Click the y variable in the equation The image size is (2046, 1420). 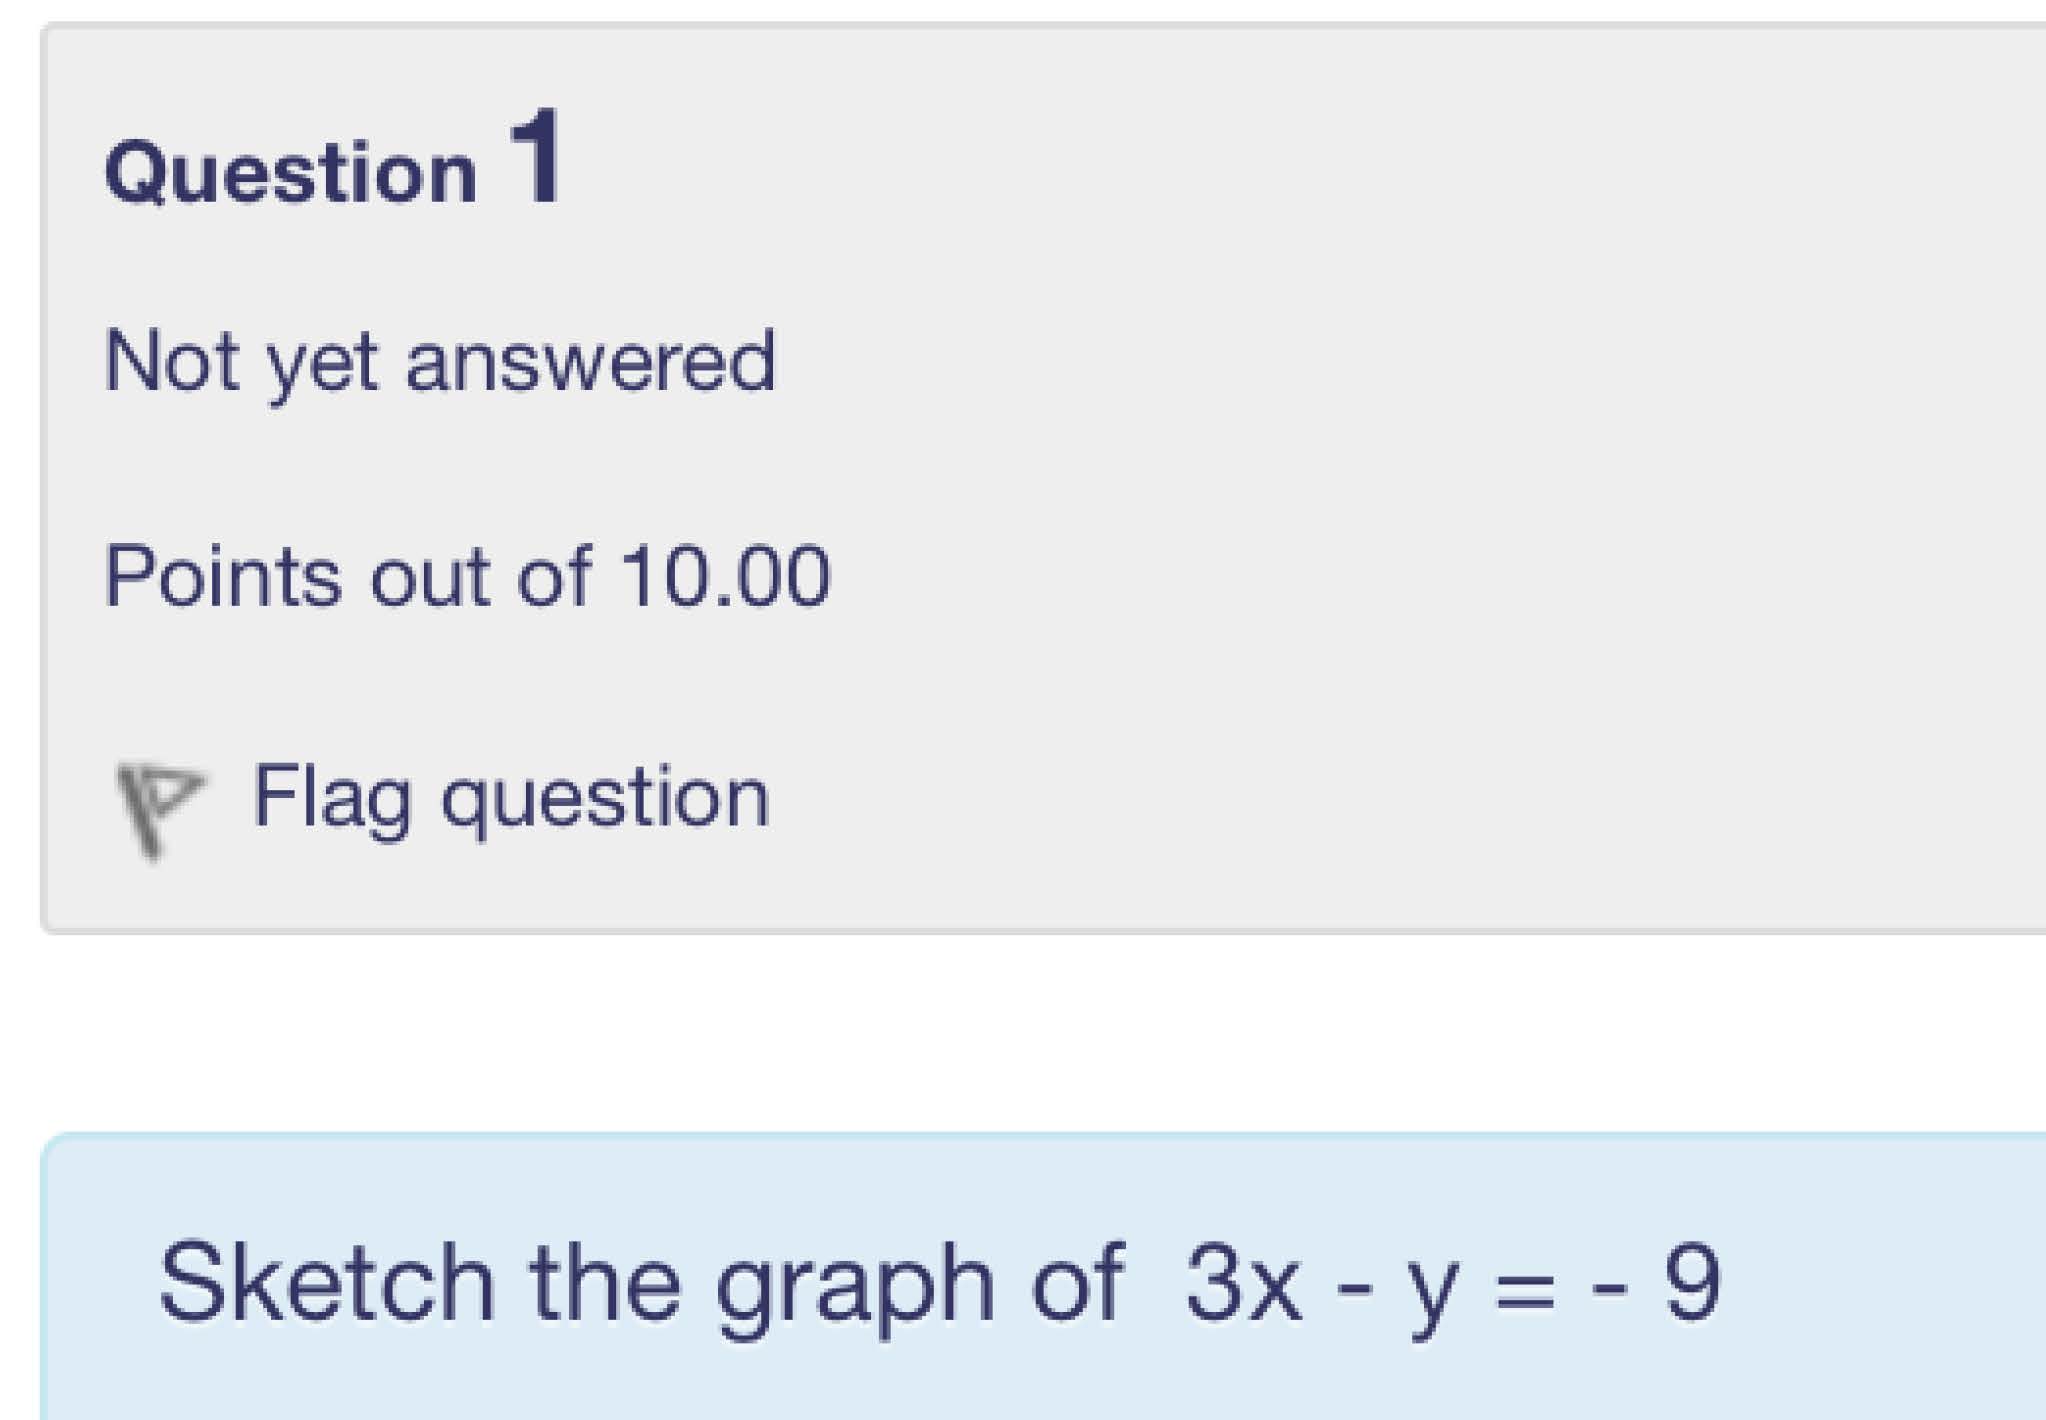pos(1431,1290)
